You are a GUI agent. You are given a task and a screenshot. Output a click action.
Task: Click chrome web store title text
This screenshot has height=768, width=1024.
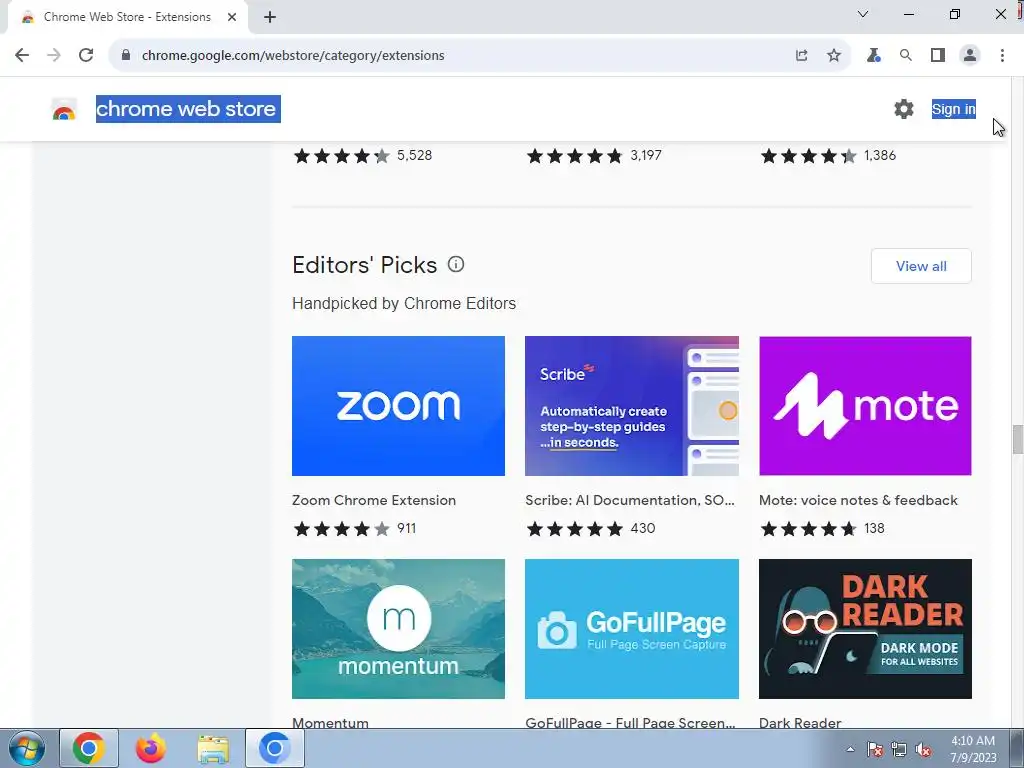pyautogui.click(x=188, y=109)
